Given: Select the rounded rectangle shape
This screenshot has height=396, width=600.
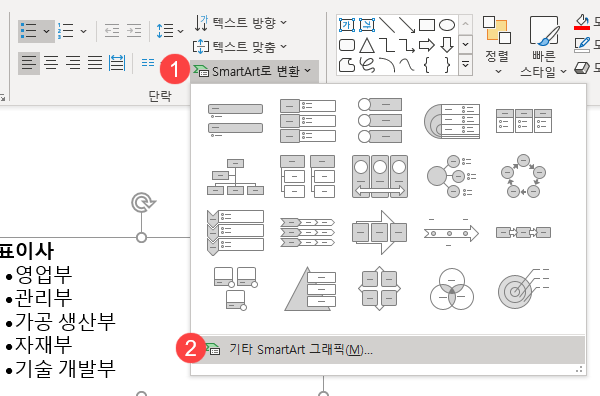Looking at the screenshot, I should (347, 45).
